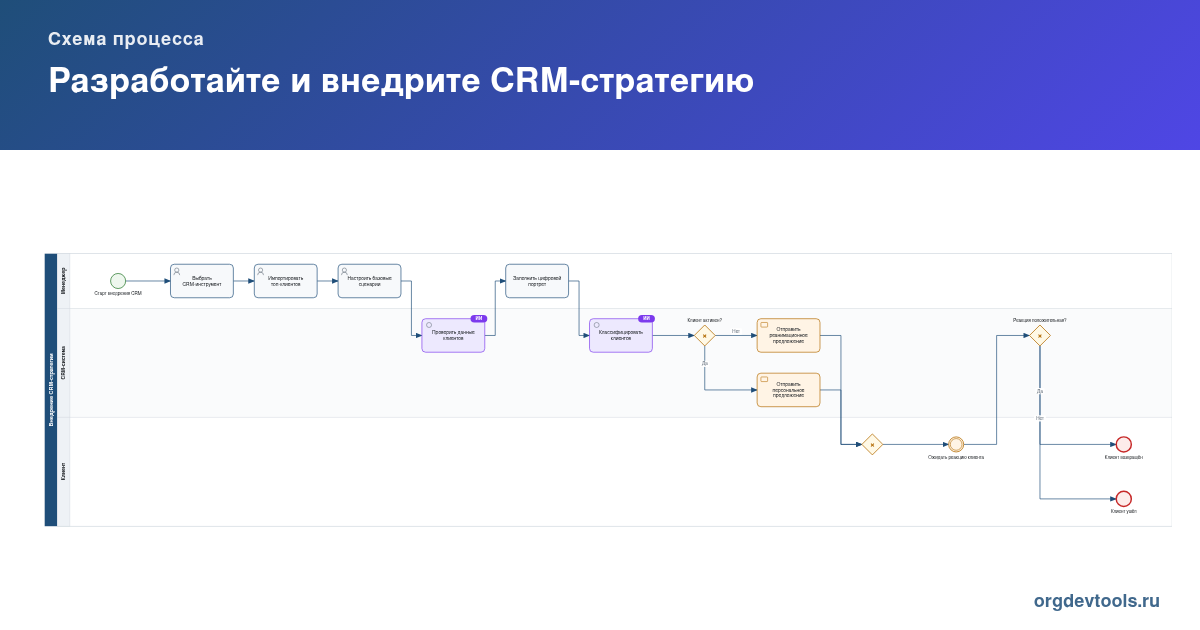Select the 'Отправить персональное предложение' task

click(x=788, y=390)
